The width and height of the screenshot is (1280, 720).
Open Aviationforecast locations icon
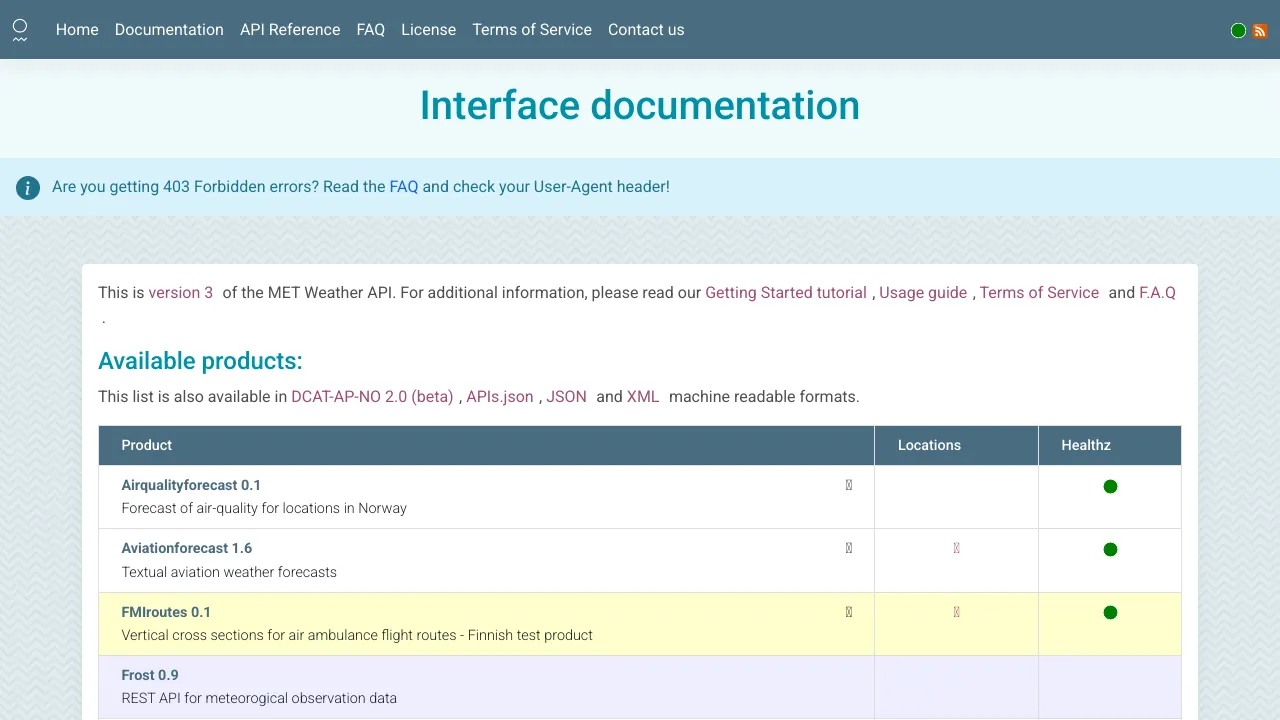956,548
